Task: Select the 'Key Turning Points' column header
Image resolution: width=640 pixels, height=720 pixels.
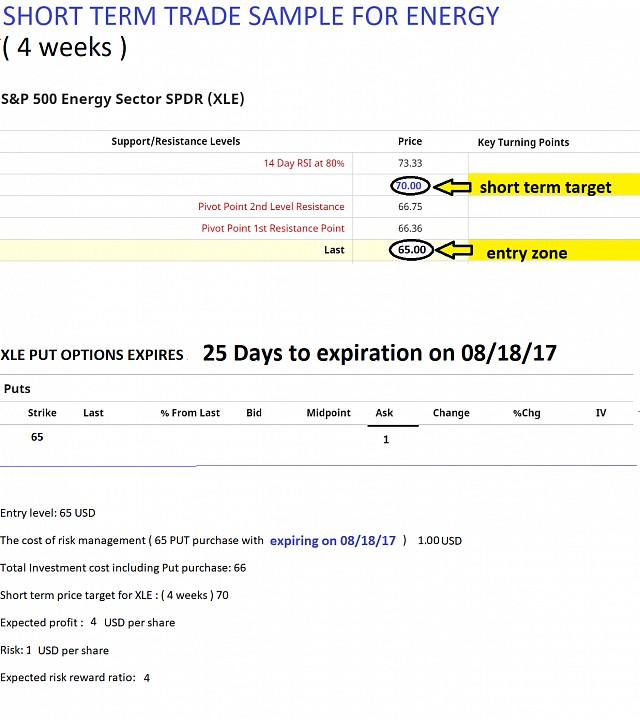Action: click(x=523, y=142)
